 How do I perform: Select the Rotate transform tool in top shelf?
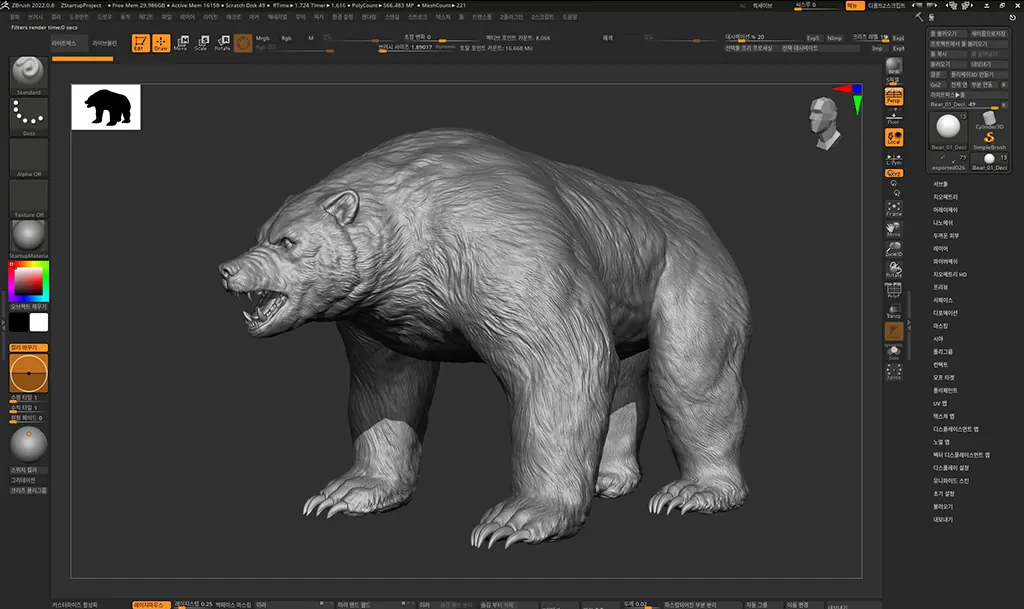(x=223, y=43)
